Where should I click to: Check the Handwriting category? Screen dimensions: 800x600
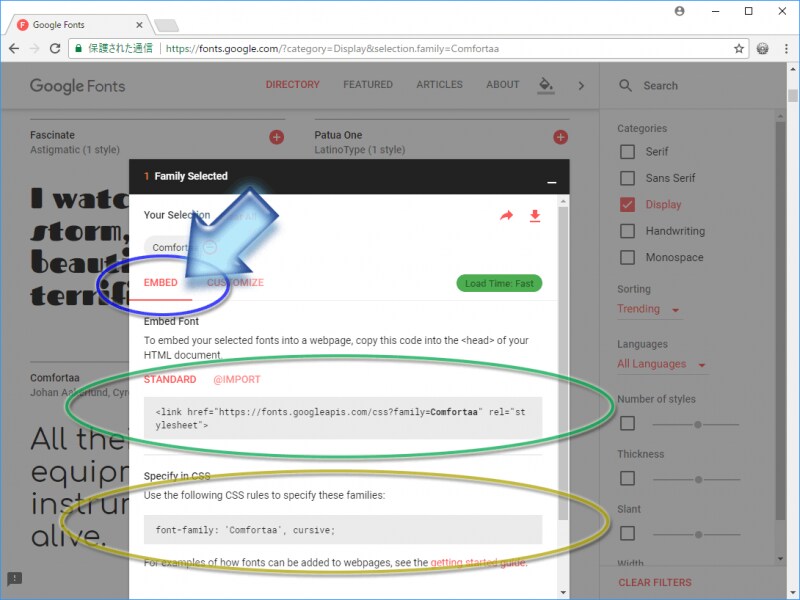pyautogui.click(x=627, y=231)
